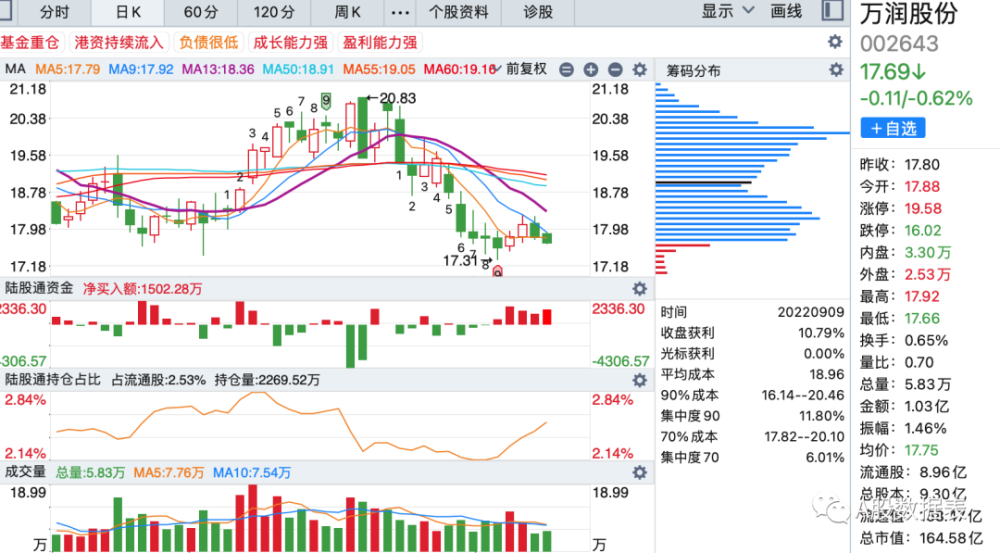
Task: Open MA indicator settings gear
Action: point(640,70)
